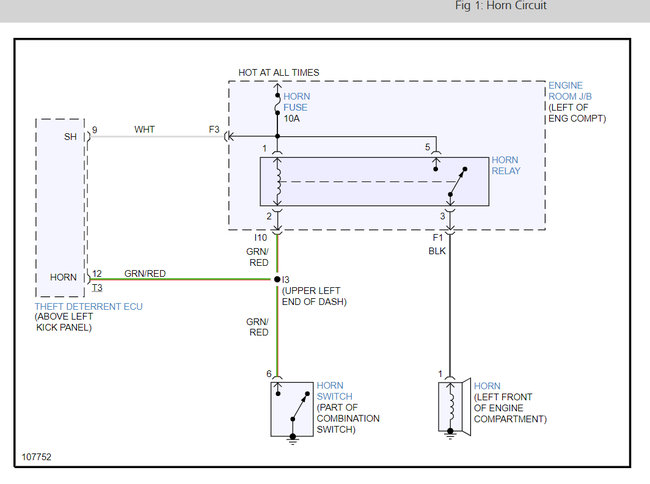Click the I3 splice junction dot
The height and width of the screenshot is (484, 650).
(x=277, y=279)
